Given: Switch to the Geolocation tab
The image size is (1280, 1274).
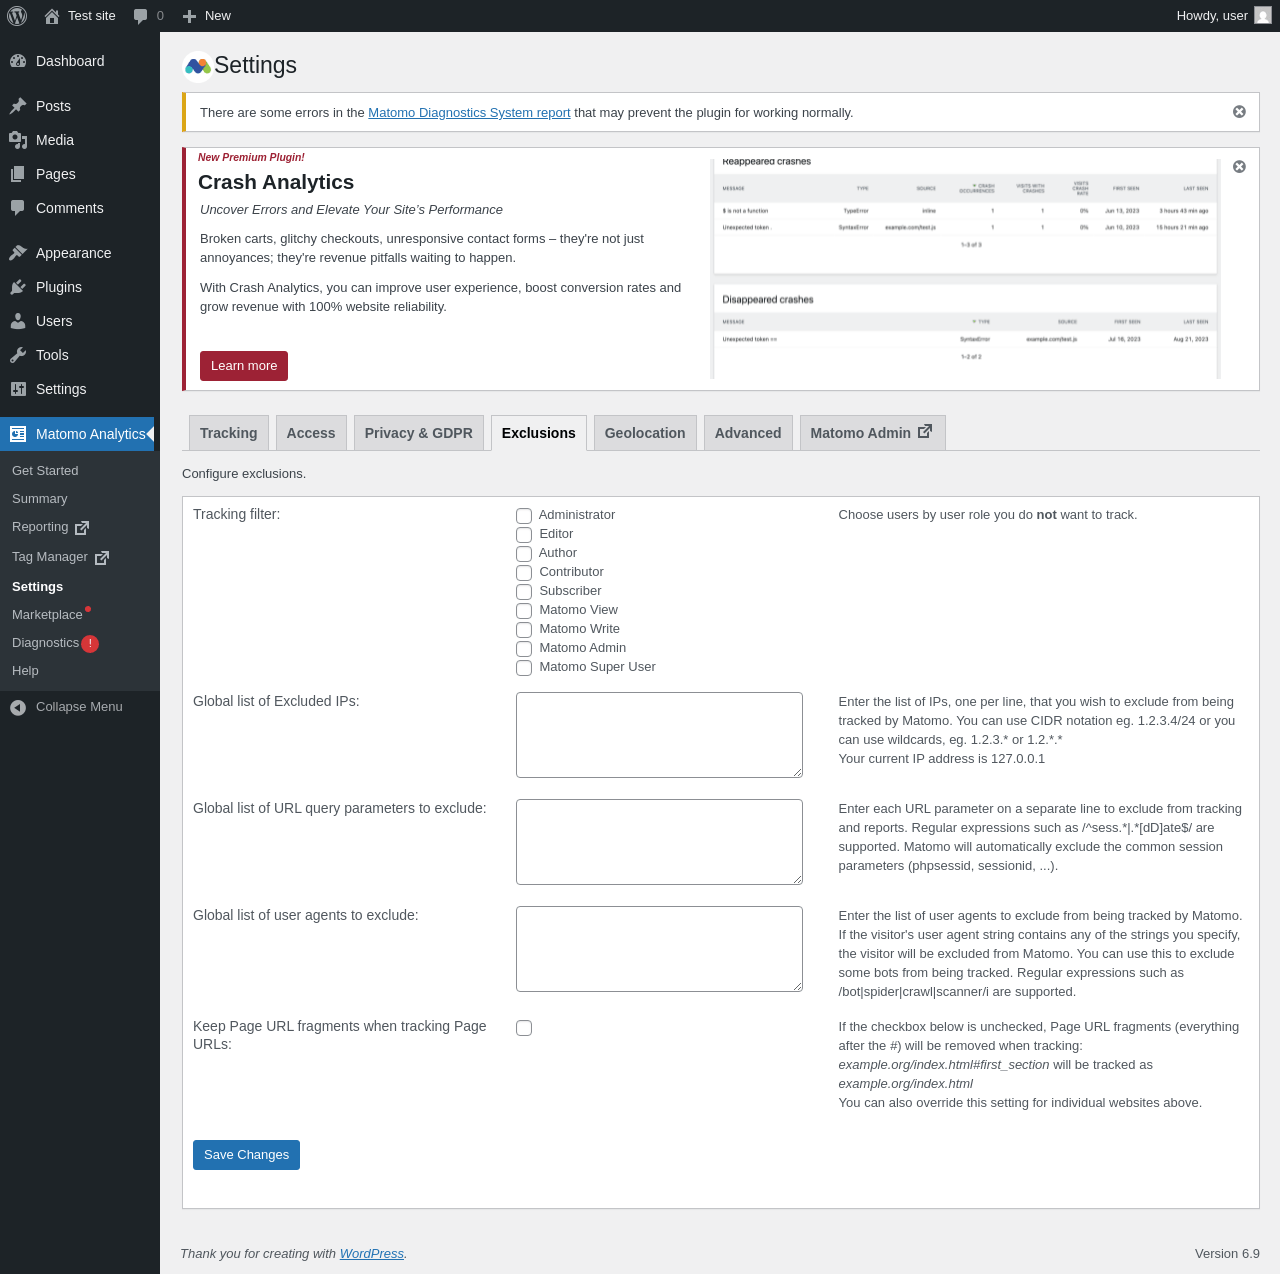Looking at the screenshot, I should pos(645,433).
